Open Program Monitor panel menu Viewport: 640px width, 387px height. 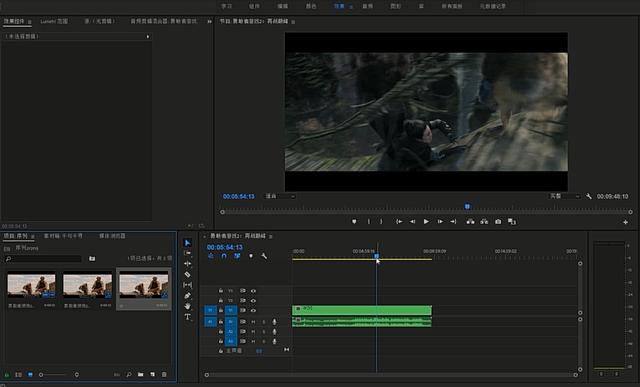coord(293,21)
